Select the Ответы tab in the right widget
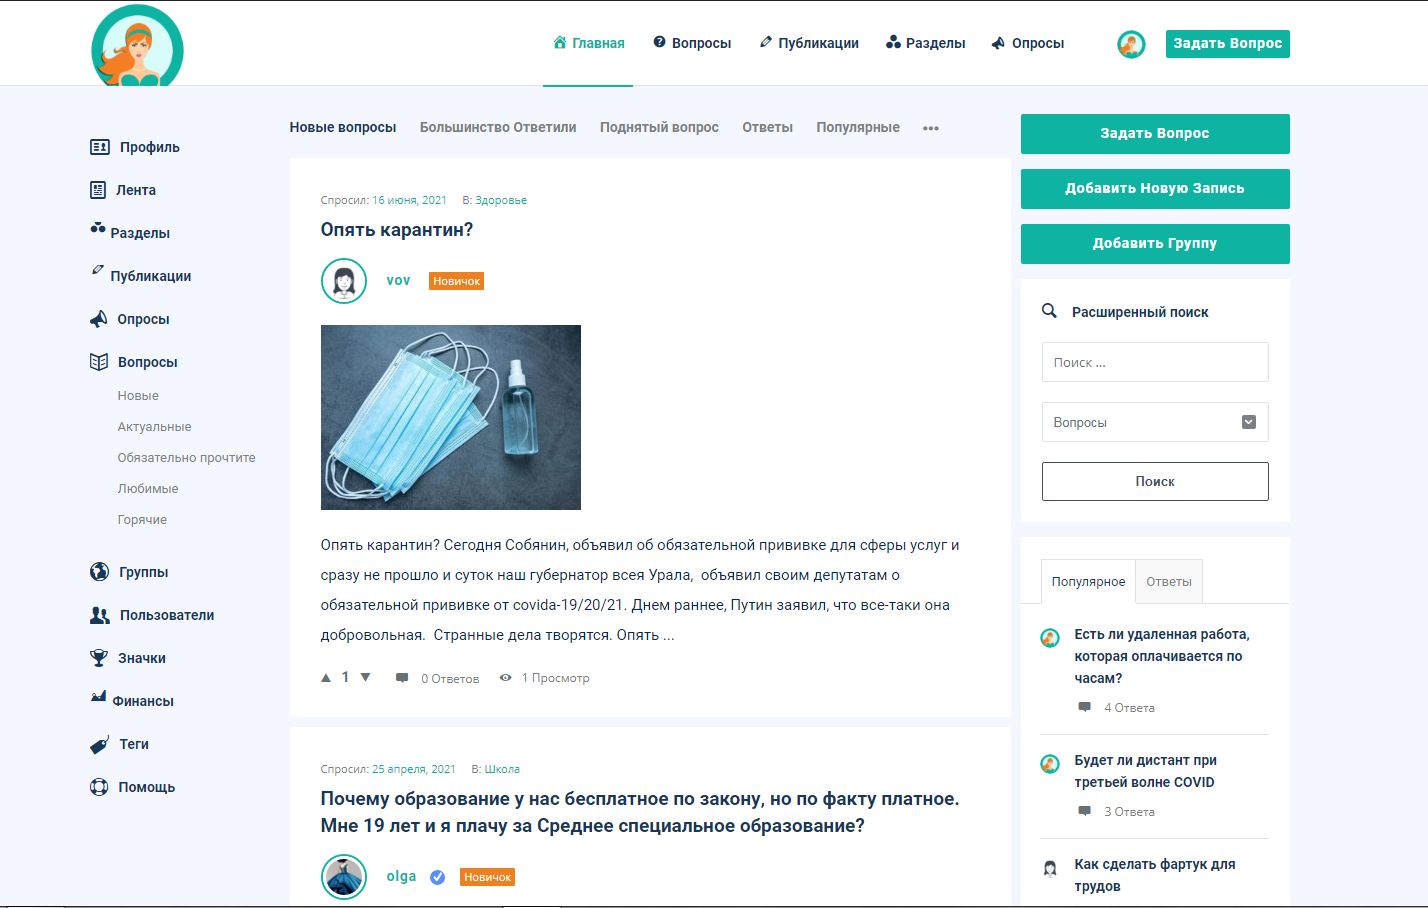This screenshot has height=908, width=1428. 1169,582
